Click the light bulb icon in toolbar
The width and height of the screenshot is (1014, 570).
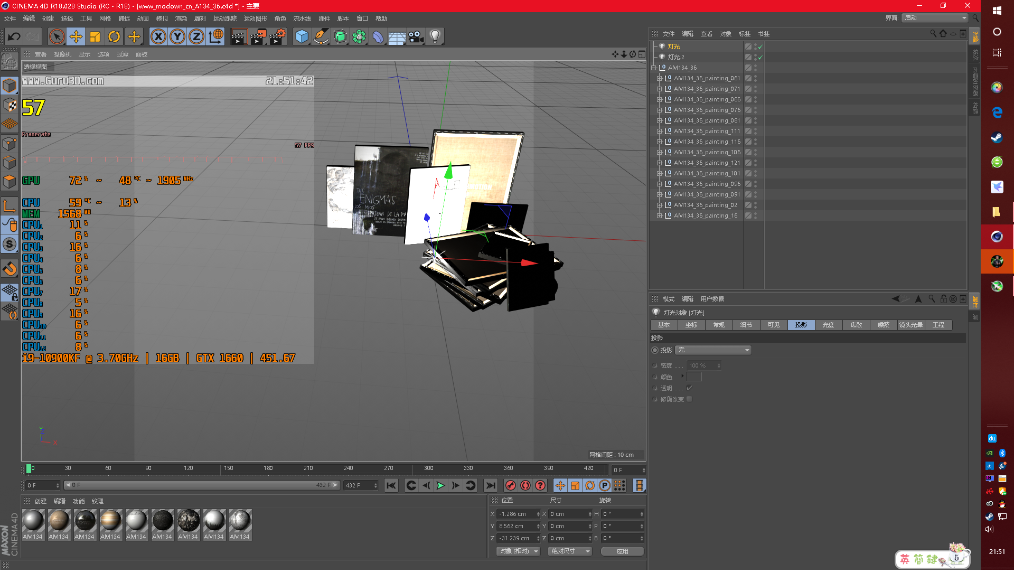pyautogui.click(x=436, y=37)
